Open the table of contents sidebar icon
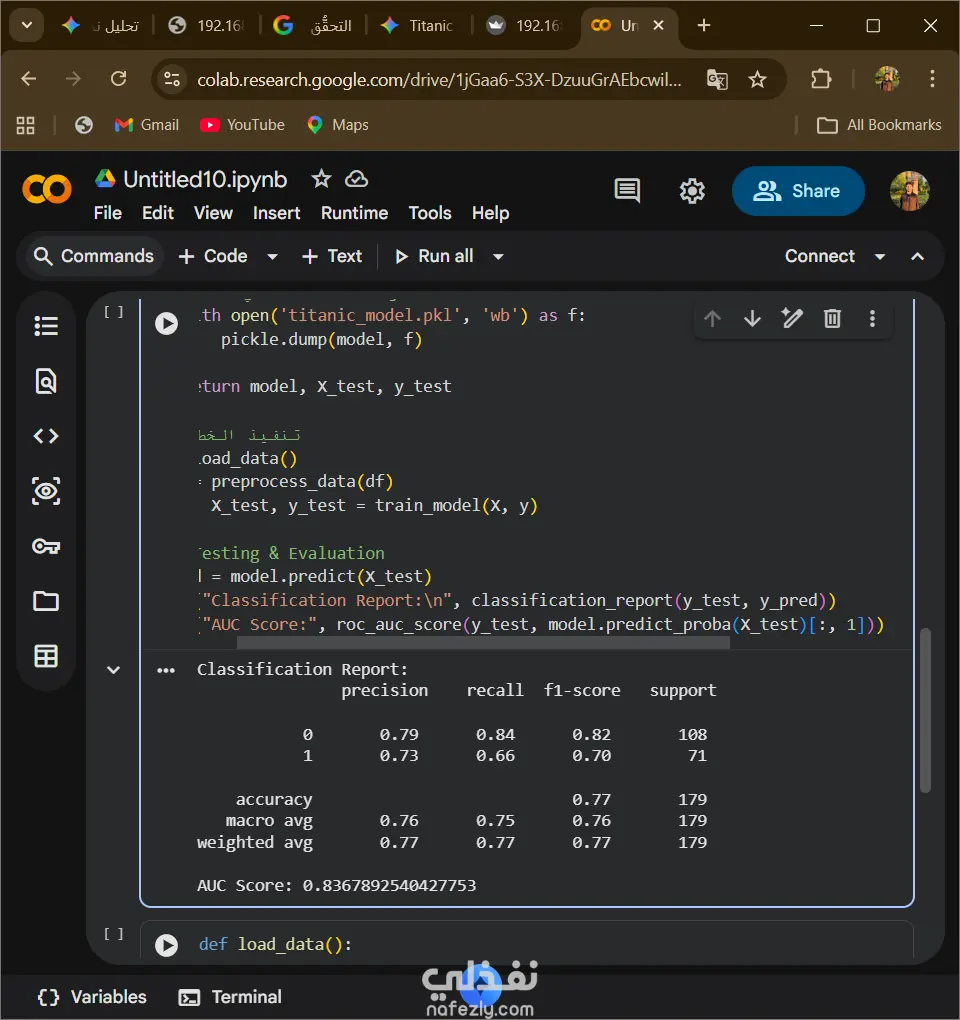 (x=46, y=326)
